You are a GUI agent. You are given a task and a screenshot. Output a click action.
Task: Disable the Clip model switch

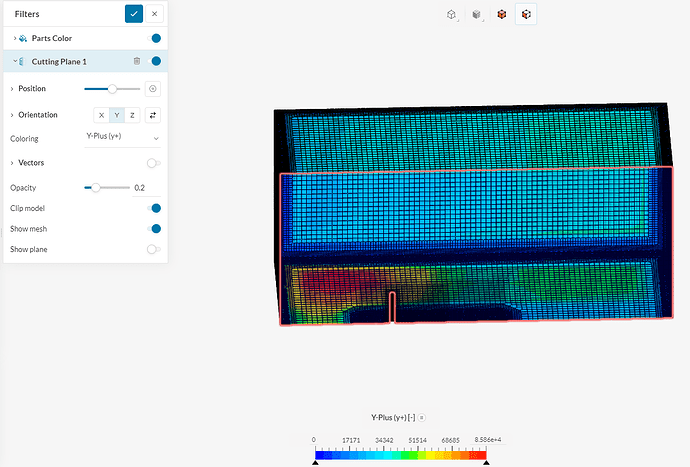(x=153, y=208)
